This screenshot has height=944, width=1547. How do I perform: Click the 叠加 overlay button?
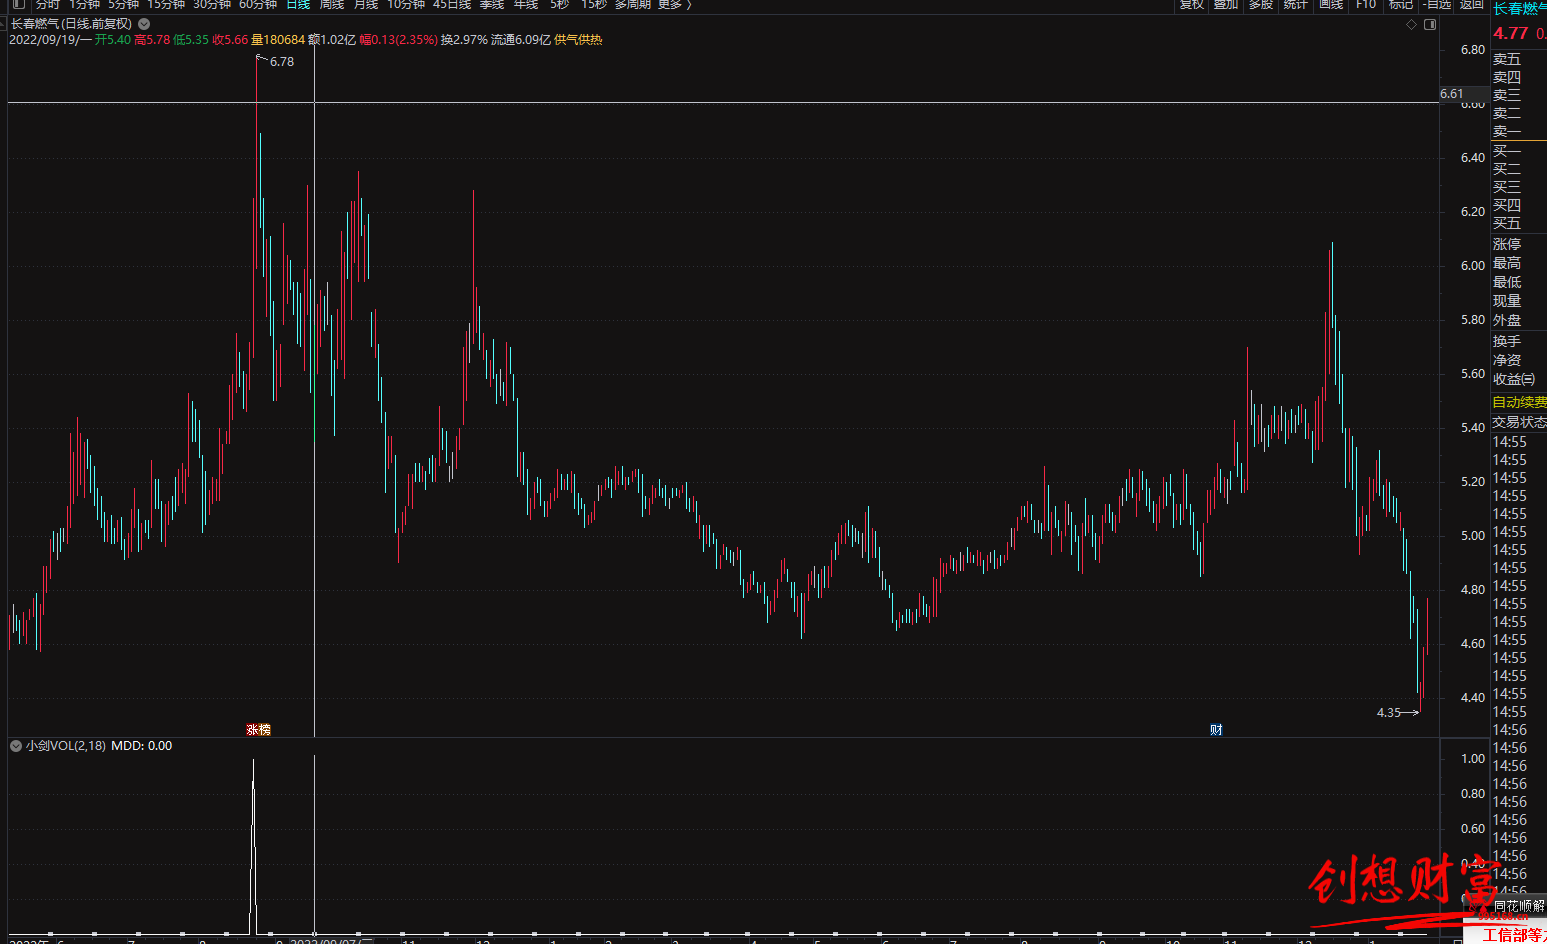[1226, 5]
